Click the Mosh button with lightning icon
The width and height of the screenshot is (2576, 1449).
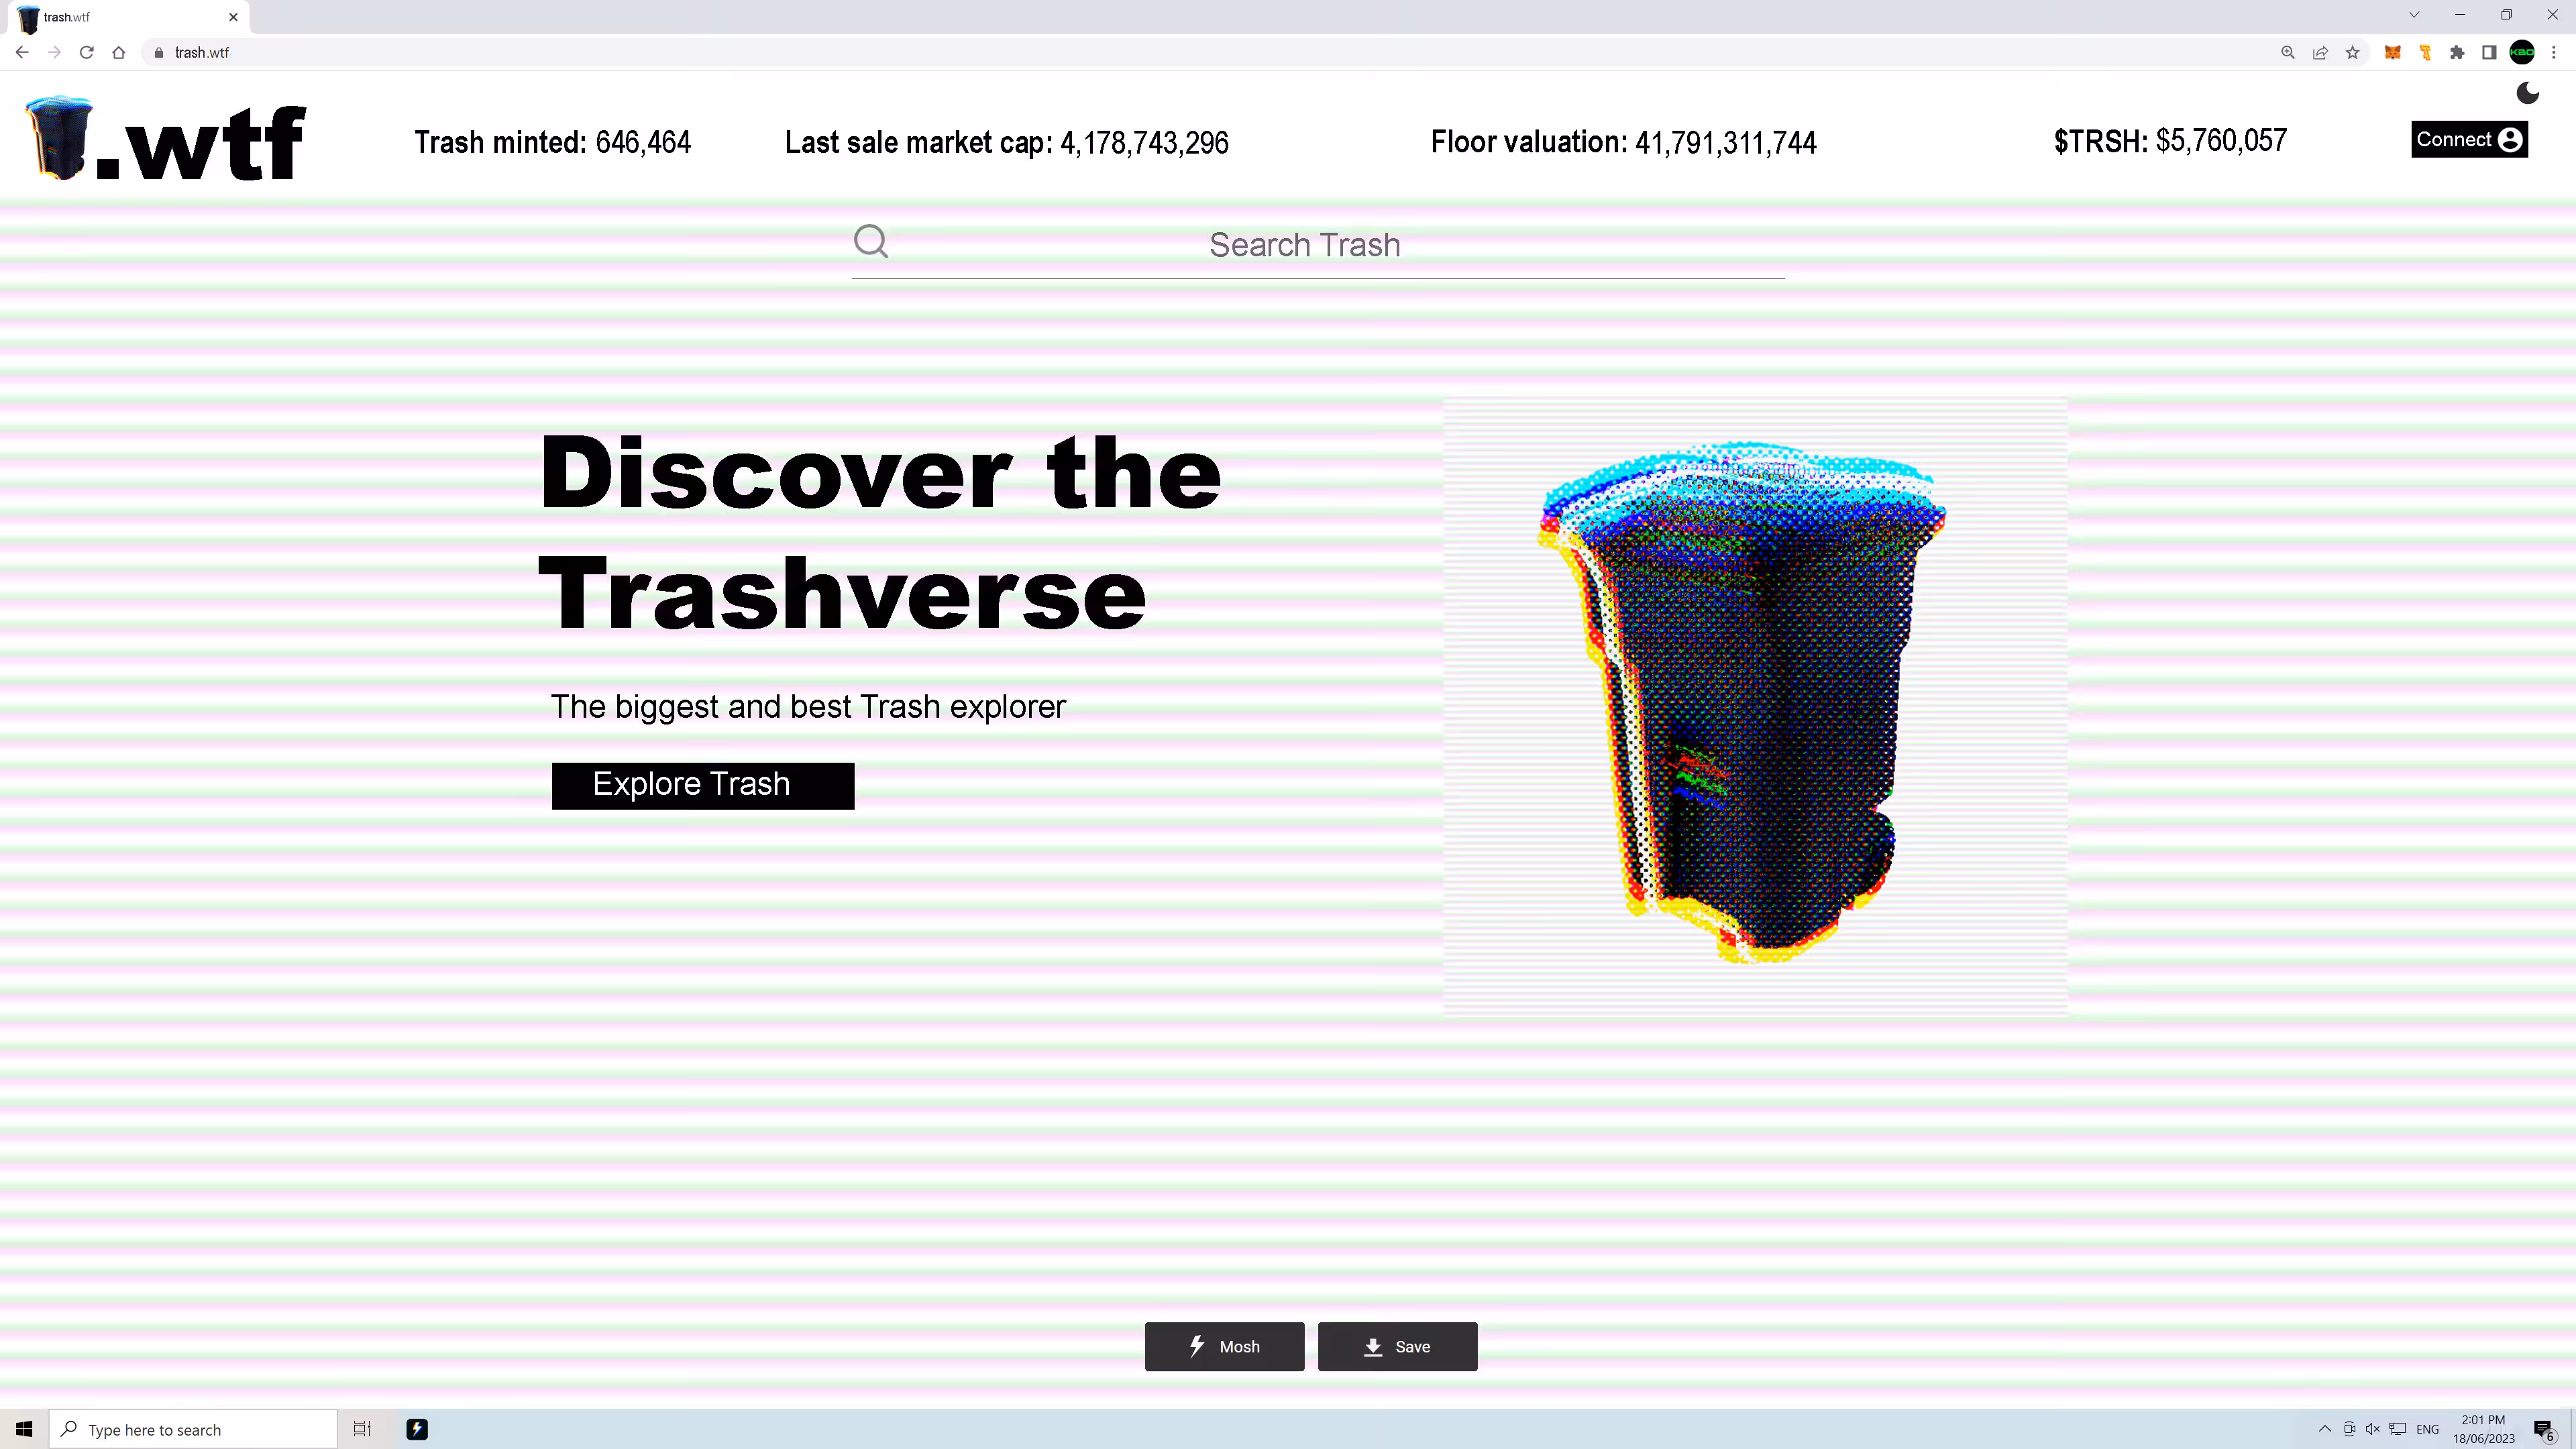[1224, 1346]
